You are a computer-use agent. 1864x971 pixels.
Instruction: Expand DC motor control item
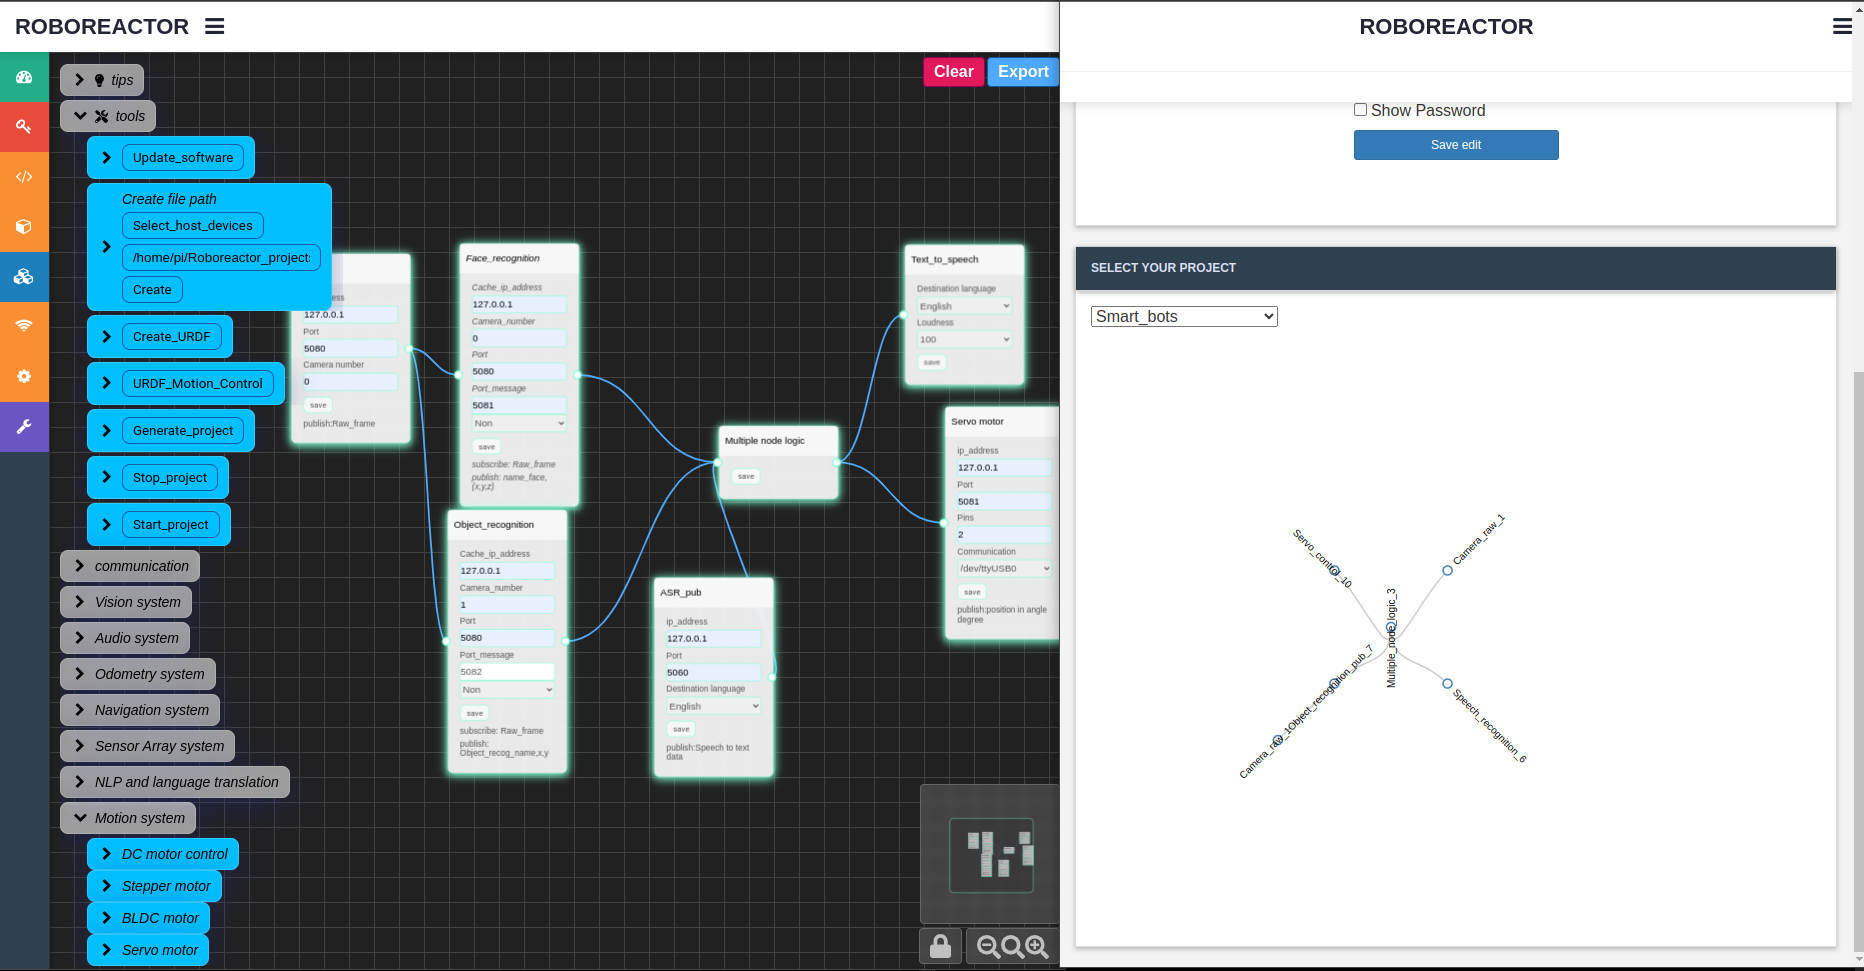163,854
